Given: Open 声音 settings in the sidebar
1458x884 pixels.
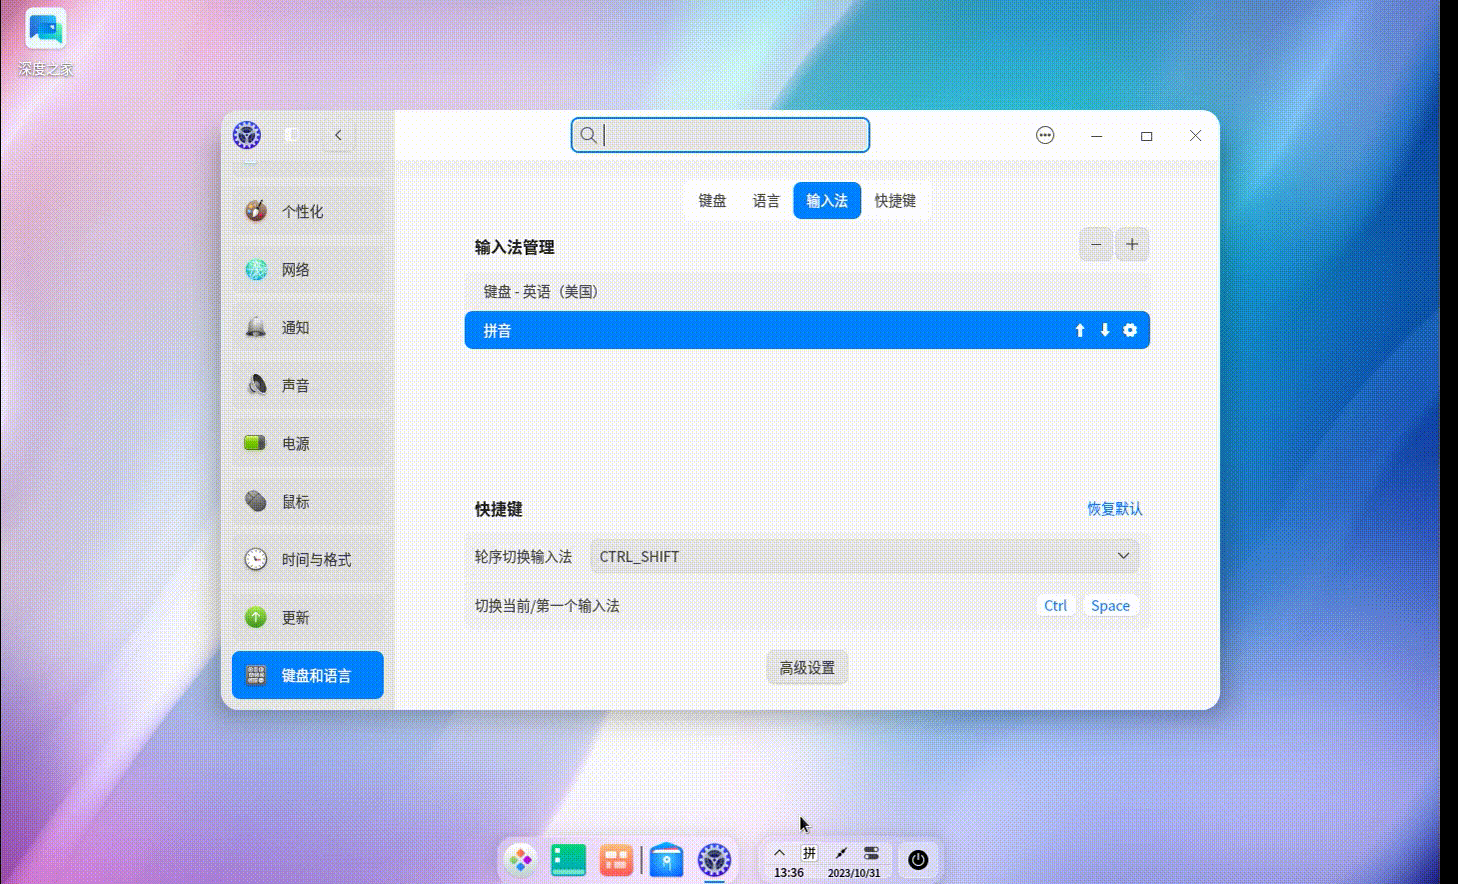Looking at the screenshot, I should (296, 385).
